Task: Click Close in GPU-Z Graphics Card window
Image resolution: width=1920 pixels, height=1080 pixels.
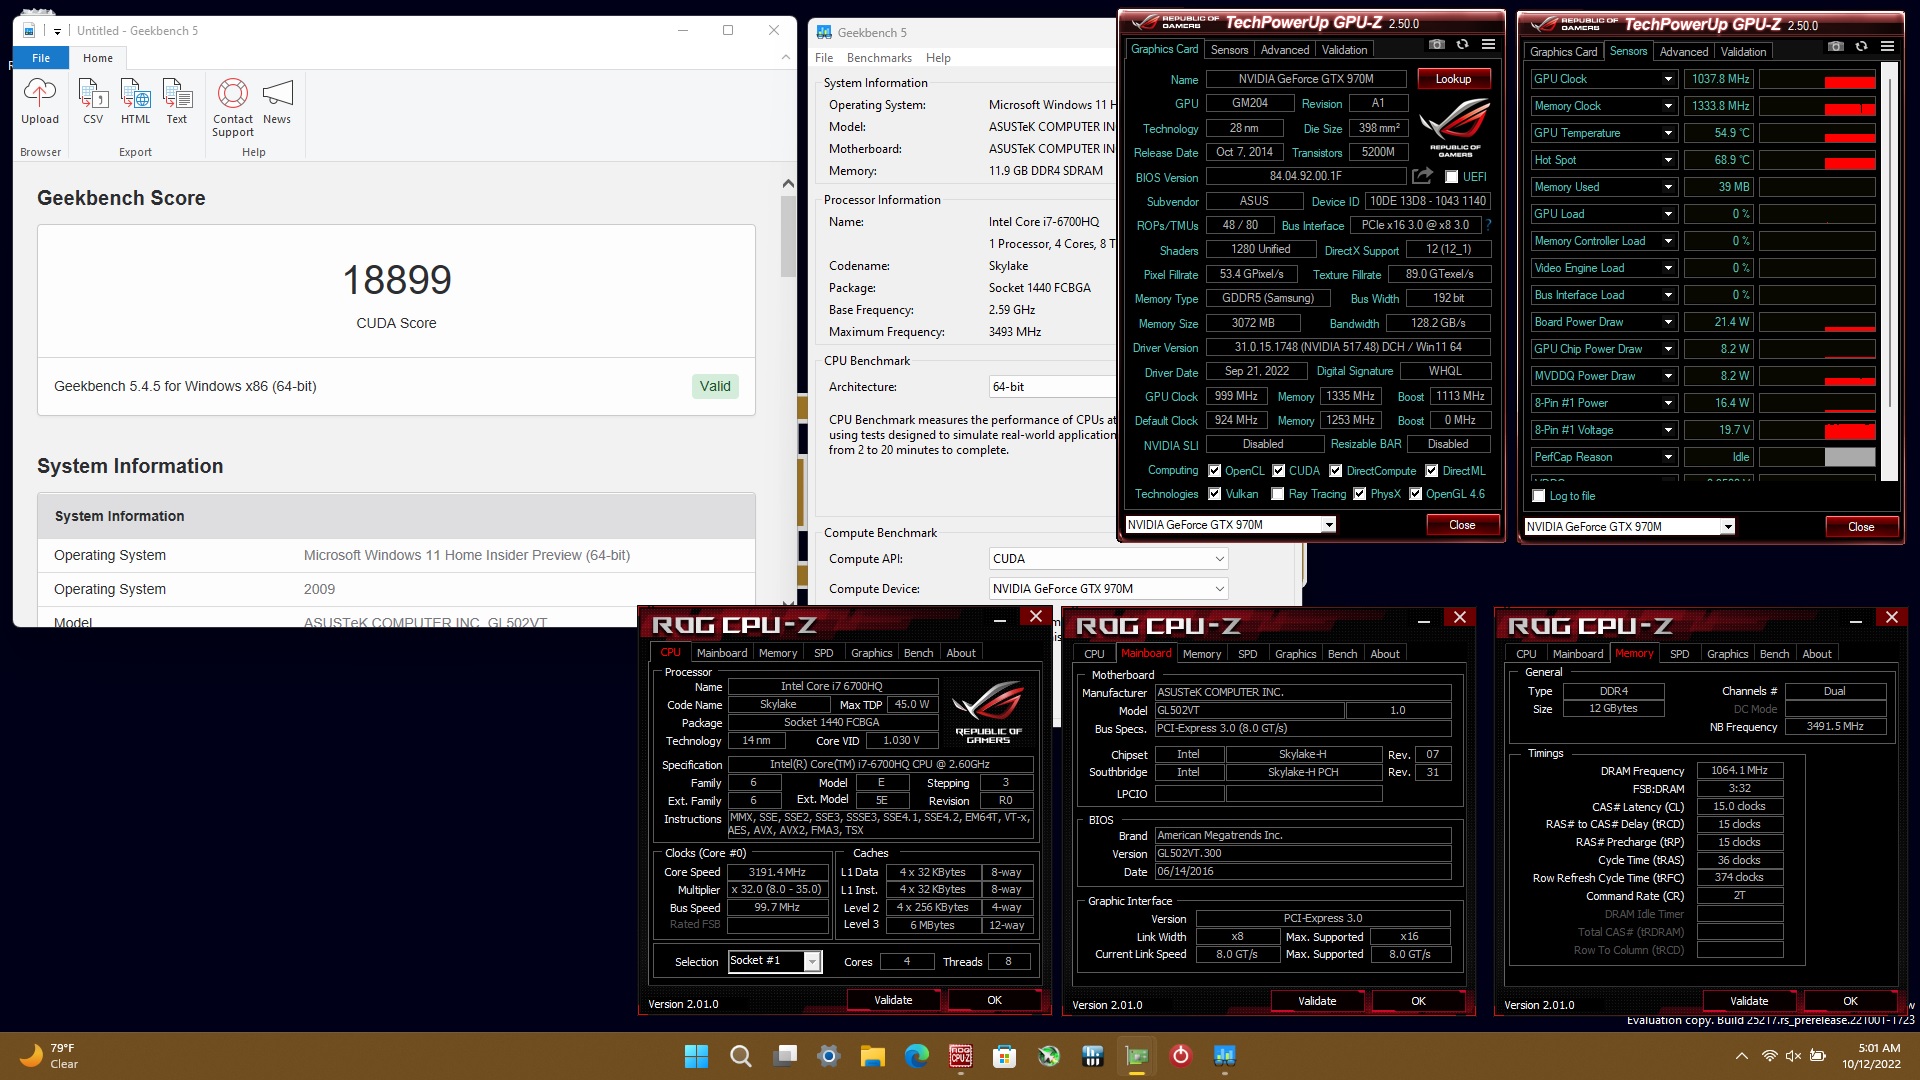Action: (1462, 525)
